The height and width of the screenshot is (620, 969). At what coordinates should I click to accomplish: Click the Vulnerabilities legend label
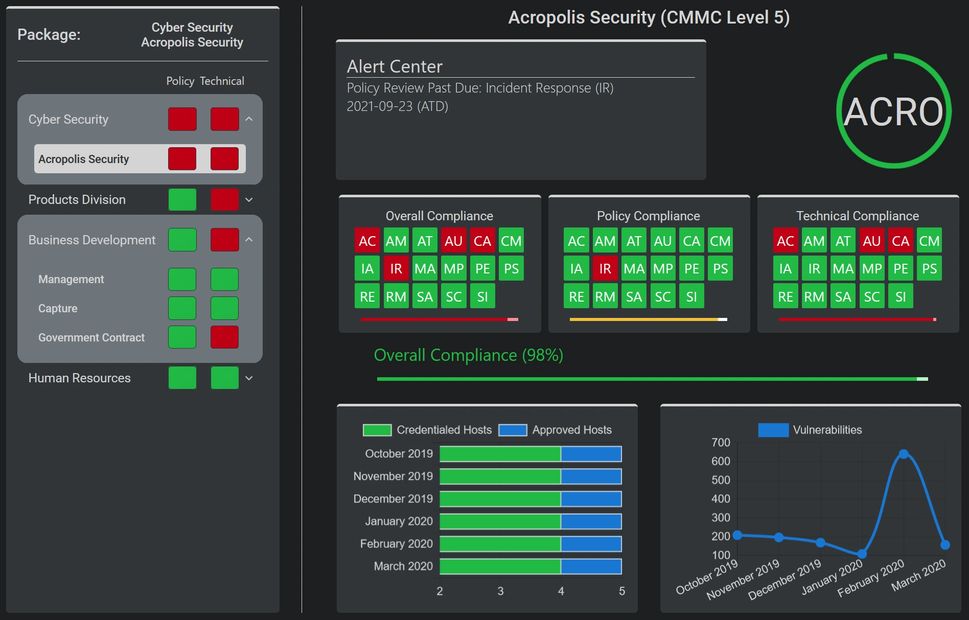click(x=831, y=429)
